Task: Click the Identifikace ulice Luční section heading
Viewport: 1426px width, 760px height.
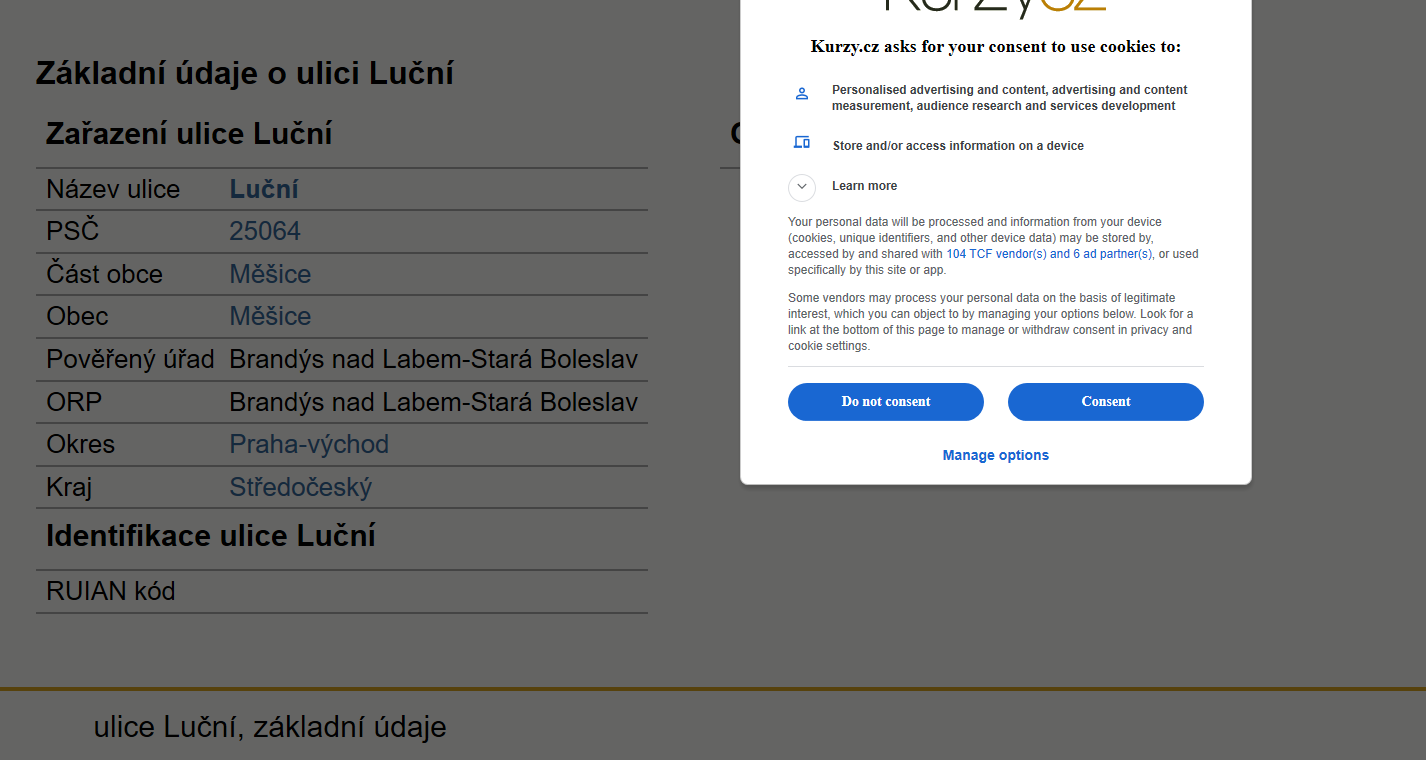Action: point(211,536)
